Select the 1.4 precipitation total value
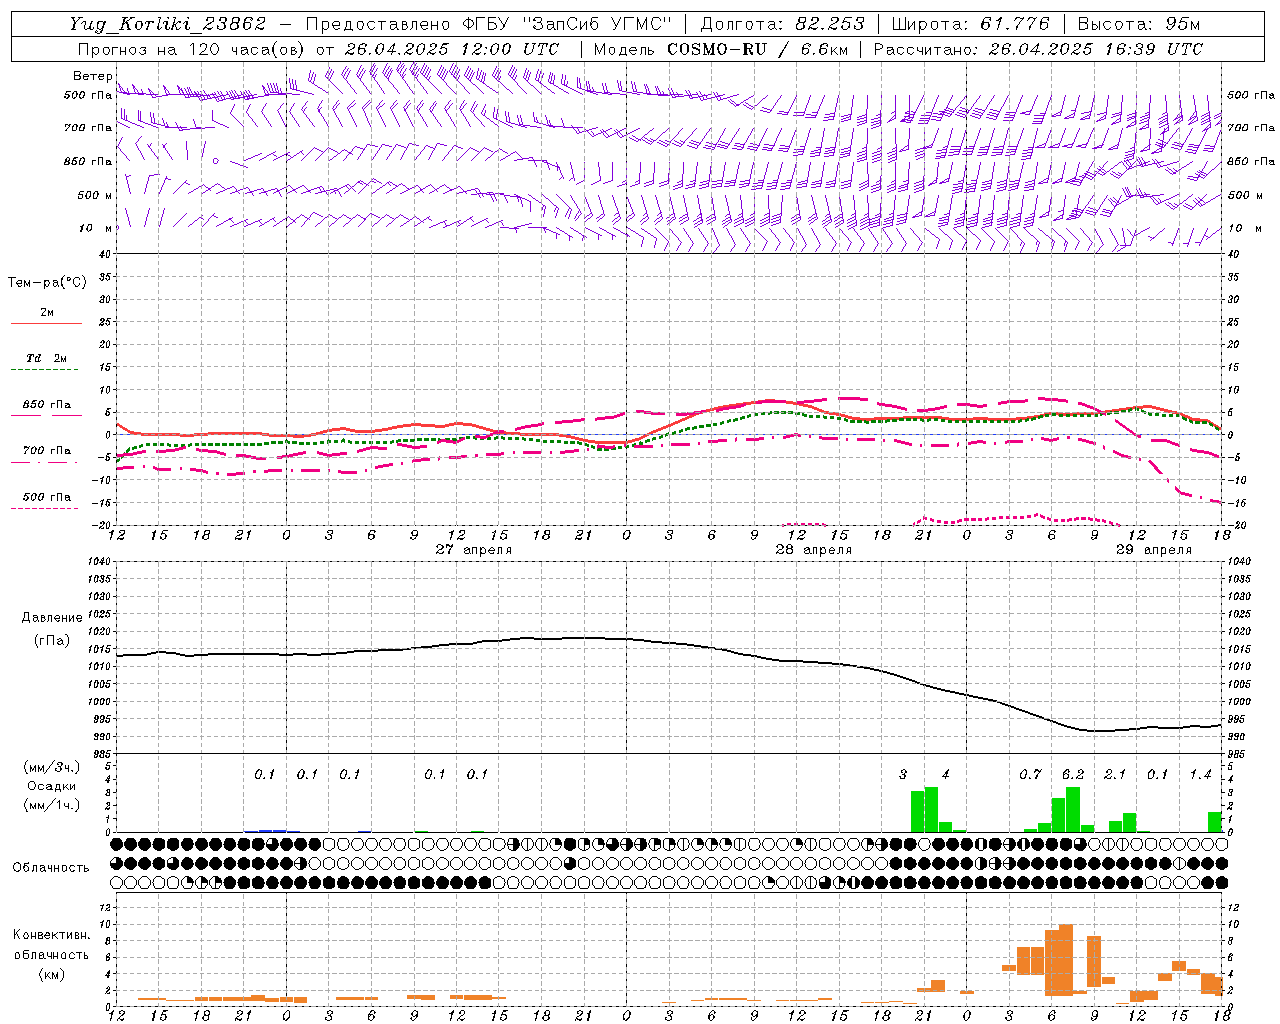This screenshot has width=1280, height=1024. 1200,774
